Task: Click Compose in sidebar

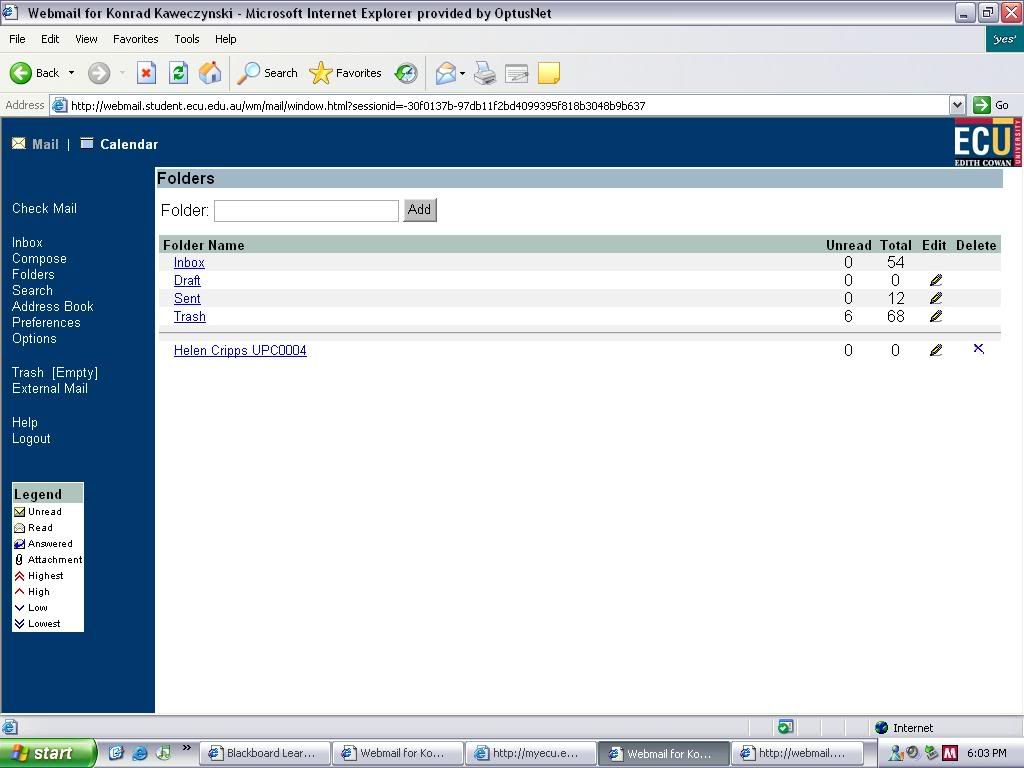Action: point(39,259)
